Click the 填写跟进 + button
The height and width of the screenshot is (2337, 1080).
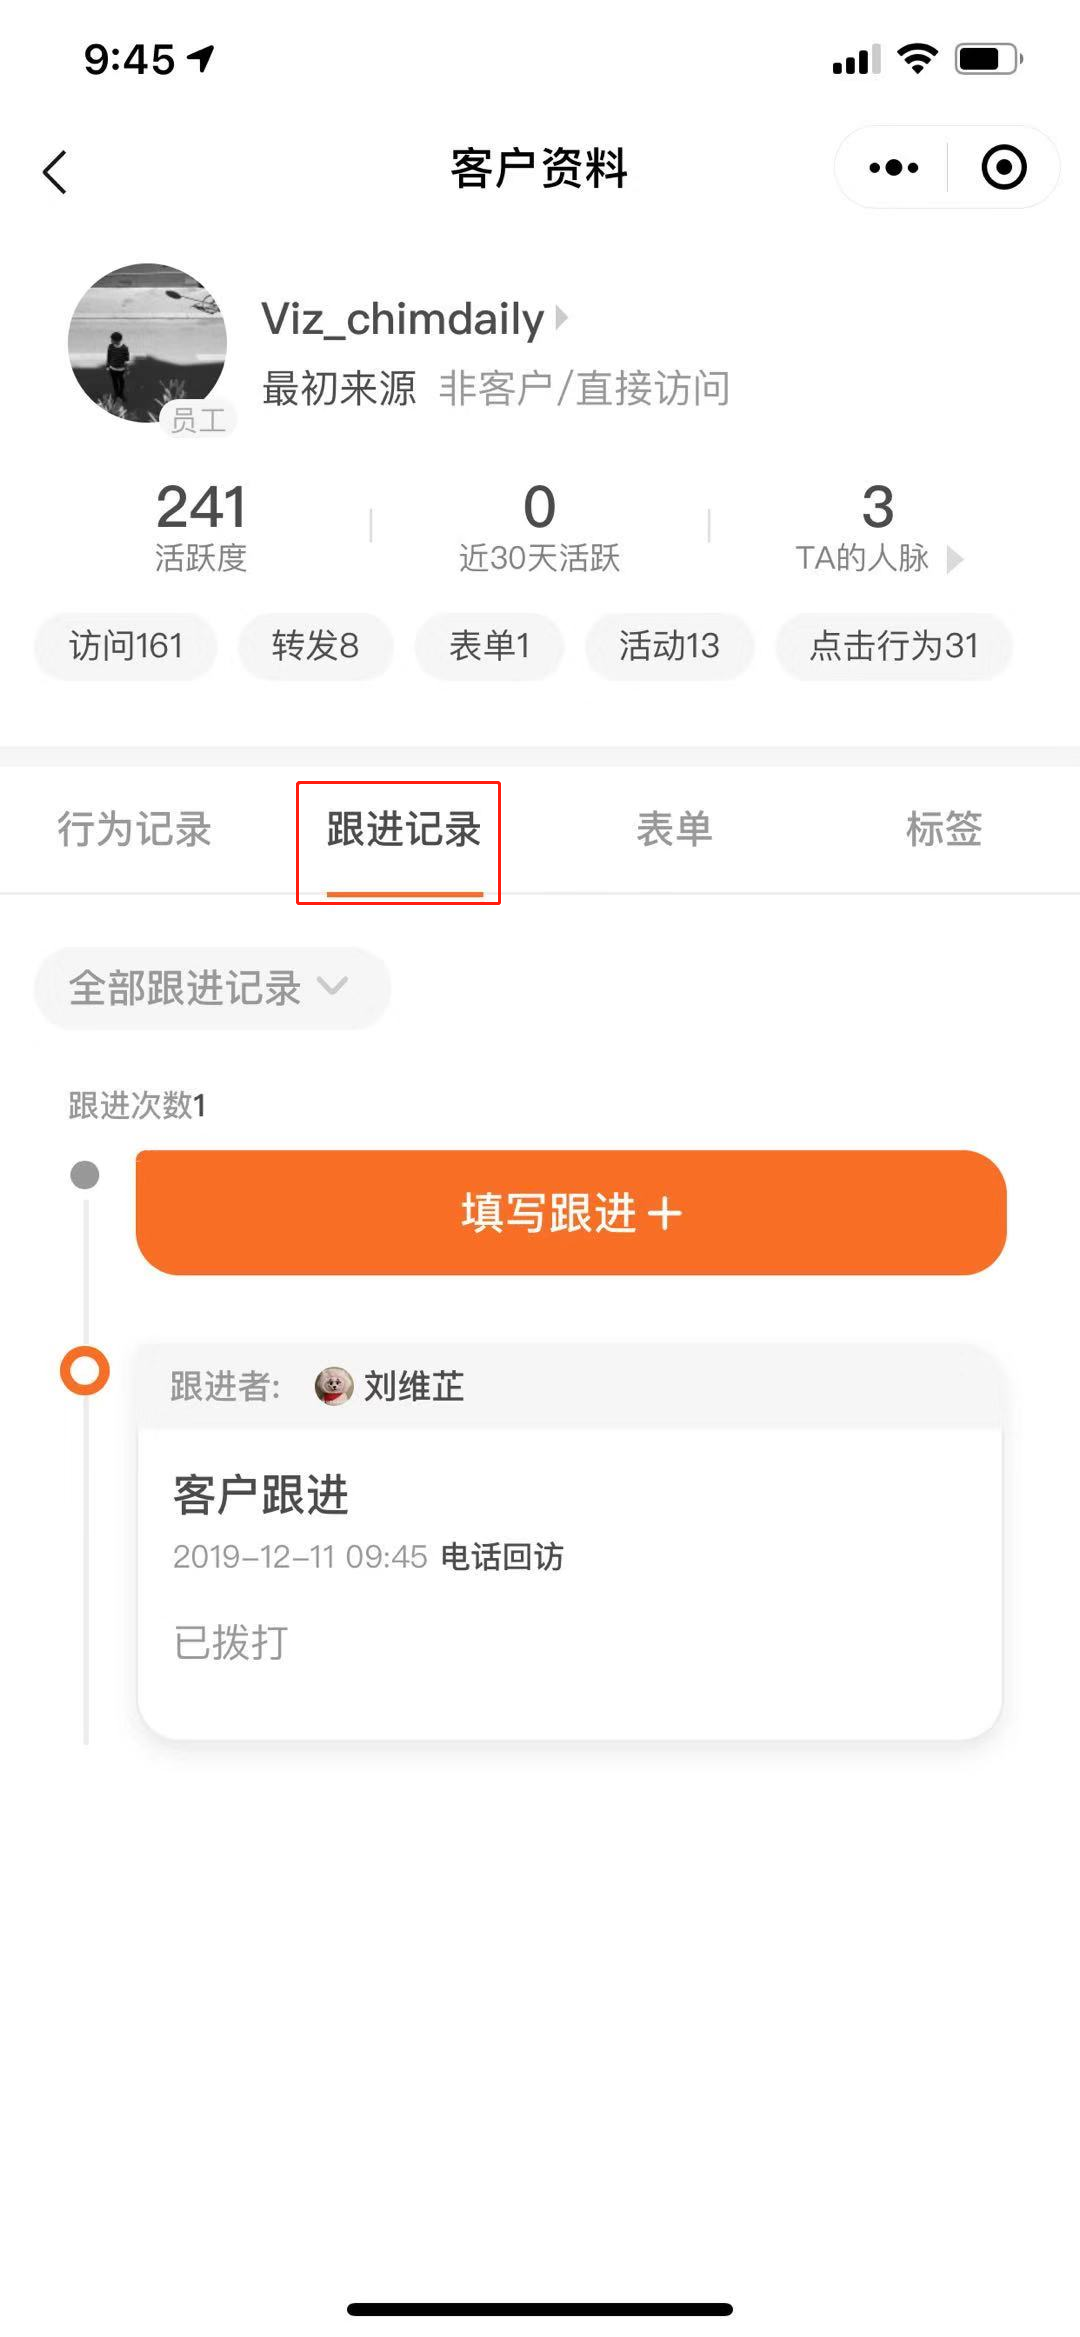(571, 1212)
